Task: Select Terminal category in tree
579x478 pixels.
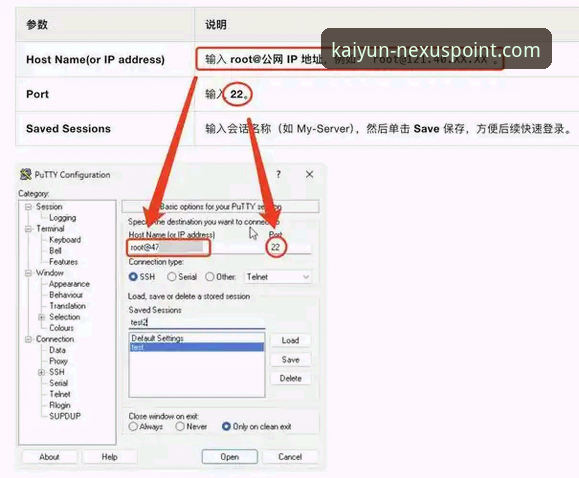Action: (50, 229)
